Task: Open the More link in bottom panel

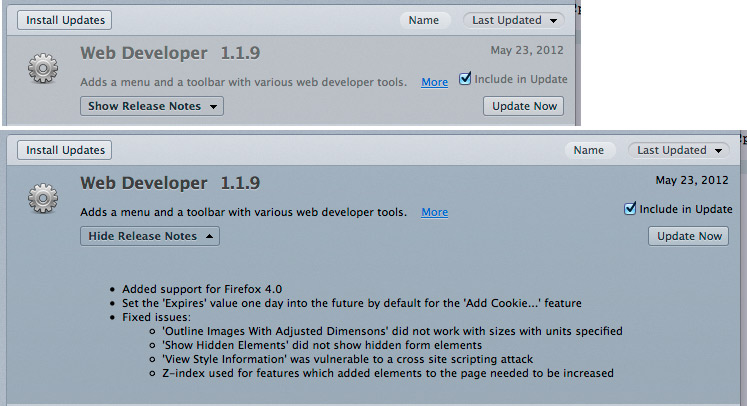Action: (434, 212)
